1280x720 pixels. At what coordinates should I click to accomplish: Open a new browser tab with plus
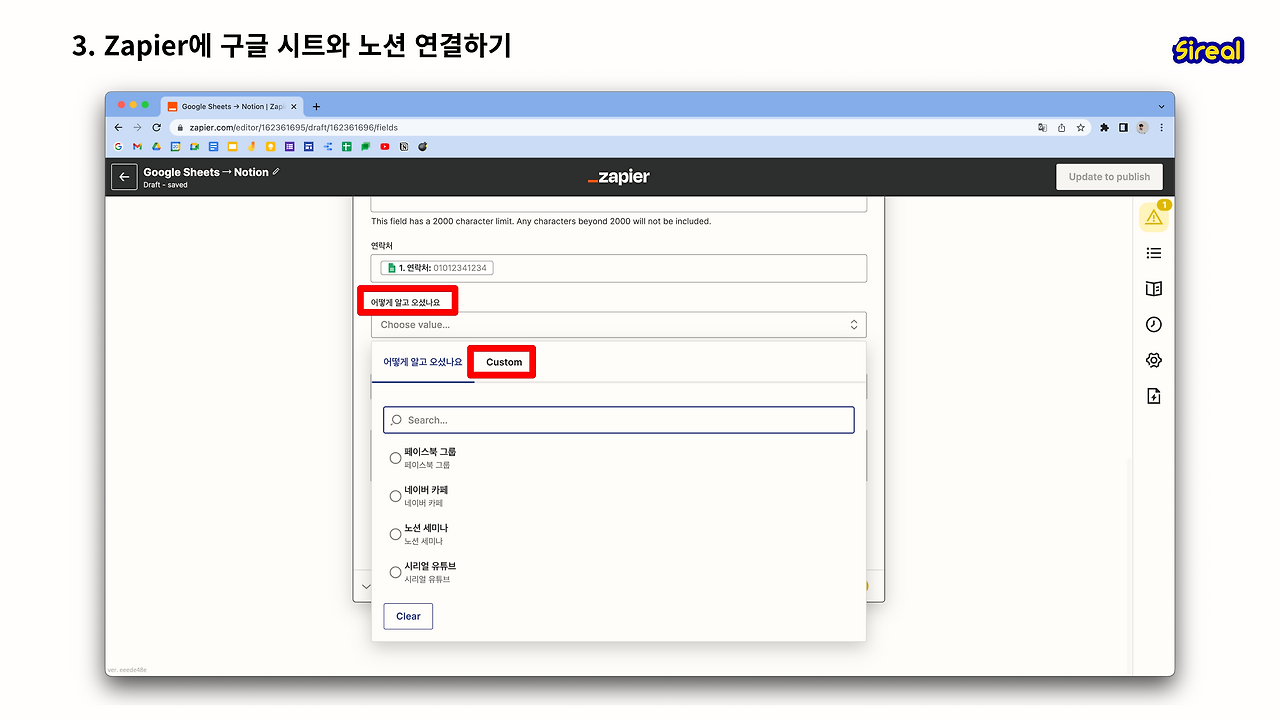point(316,107)
